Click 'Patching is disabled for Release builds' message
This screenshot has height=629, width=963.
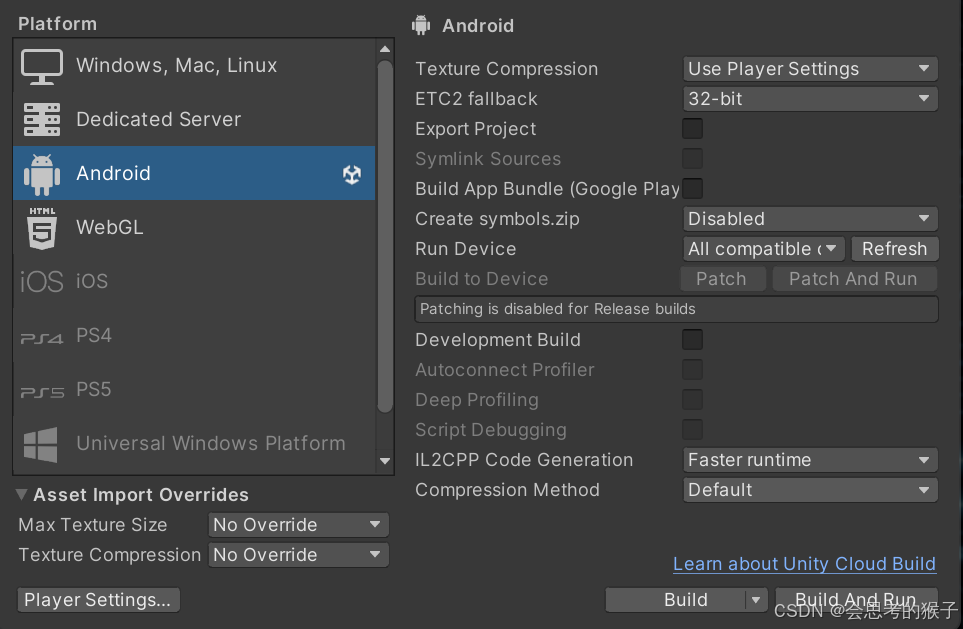676,309
